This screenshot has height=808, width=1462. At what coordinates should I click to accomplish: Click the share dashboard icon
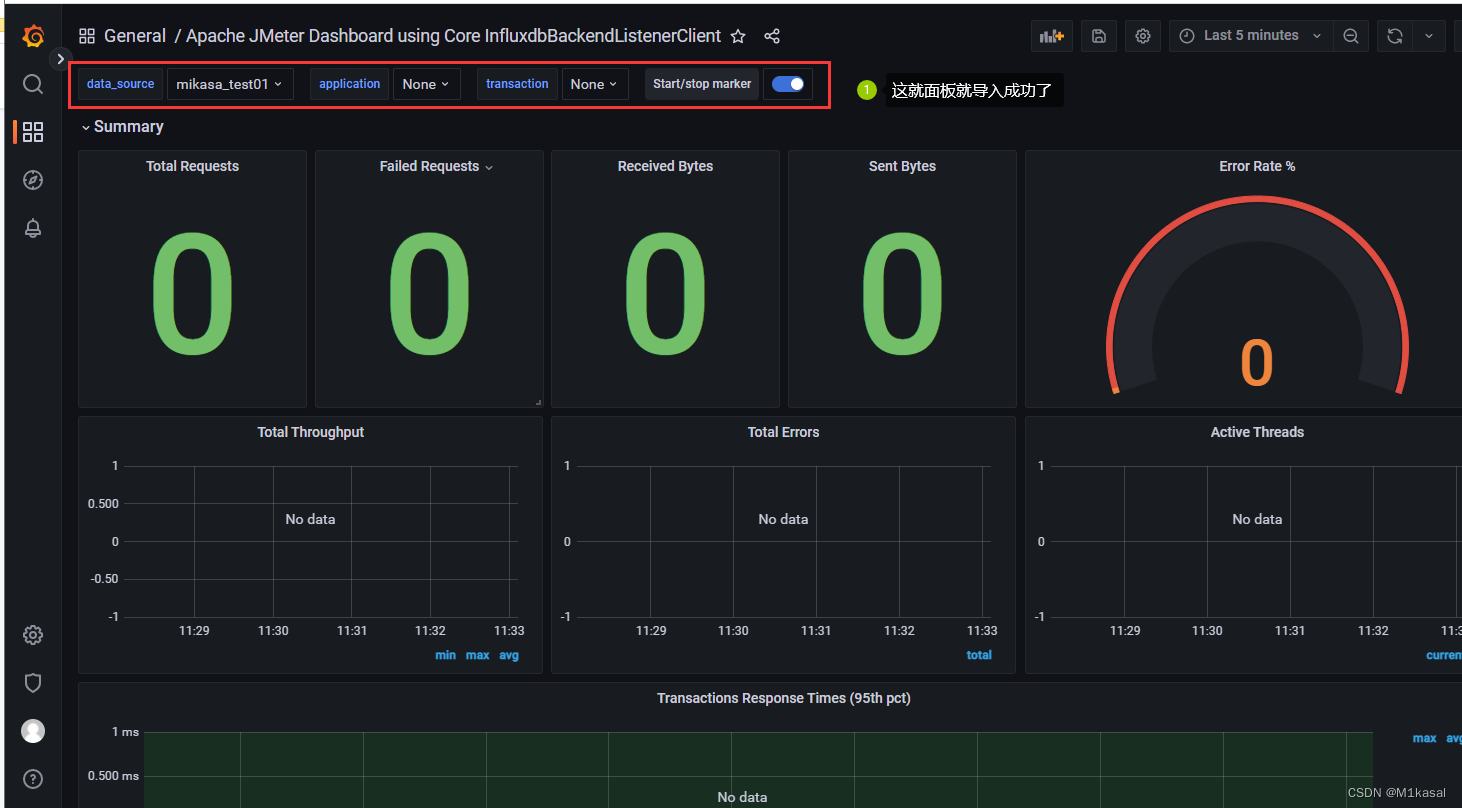772,36
